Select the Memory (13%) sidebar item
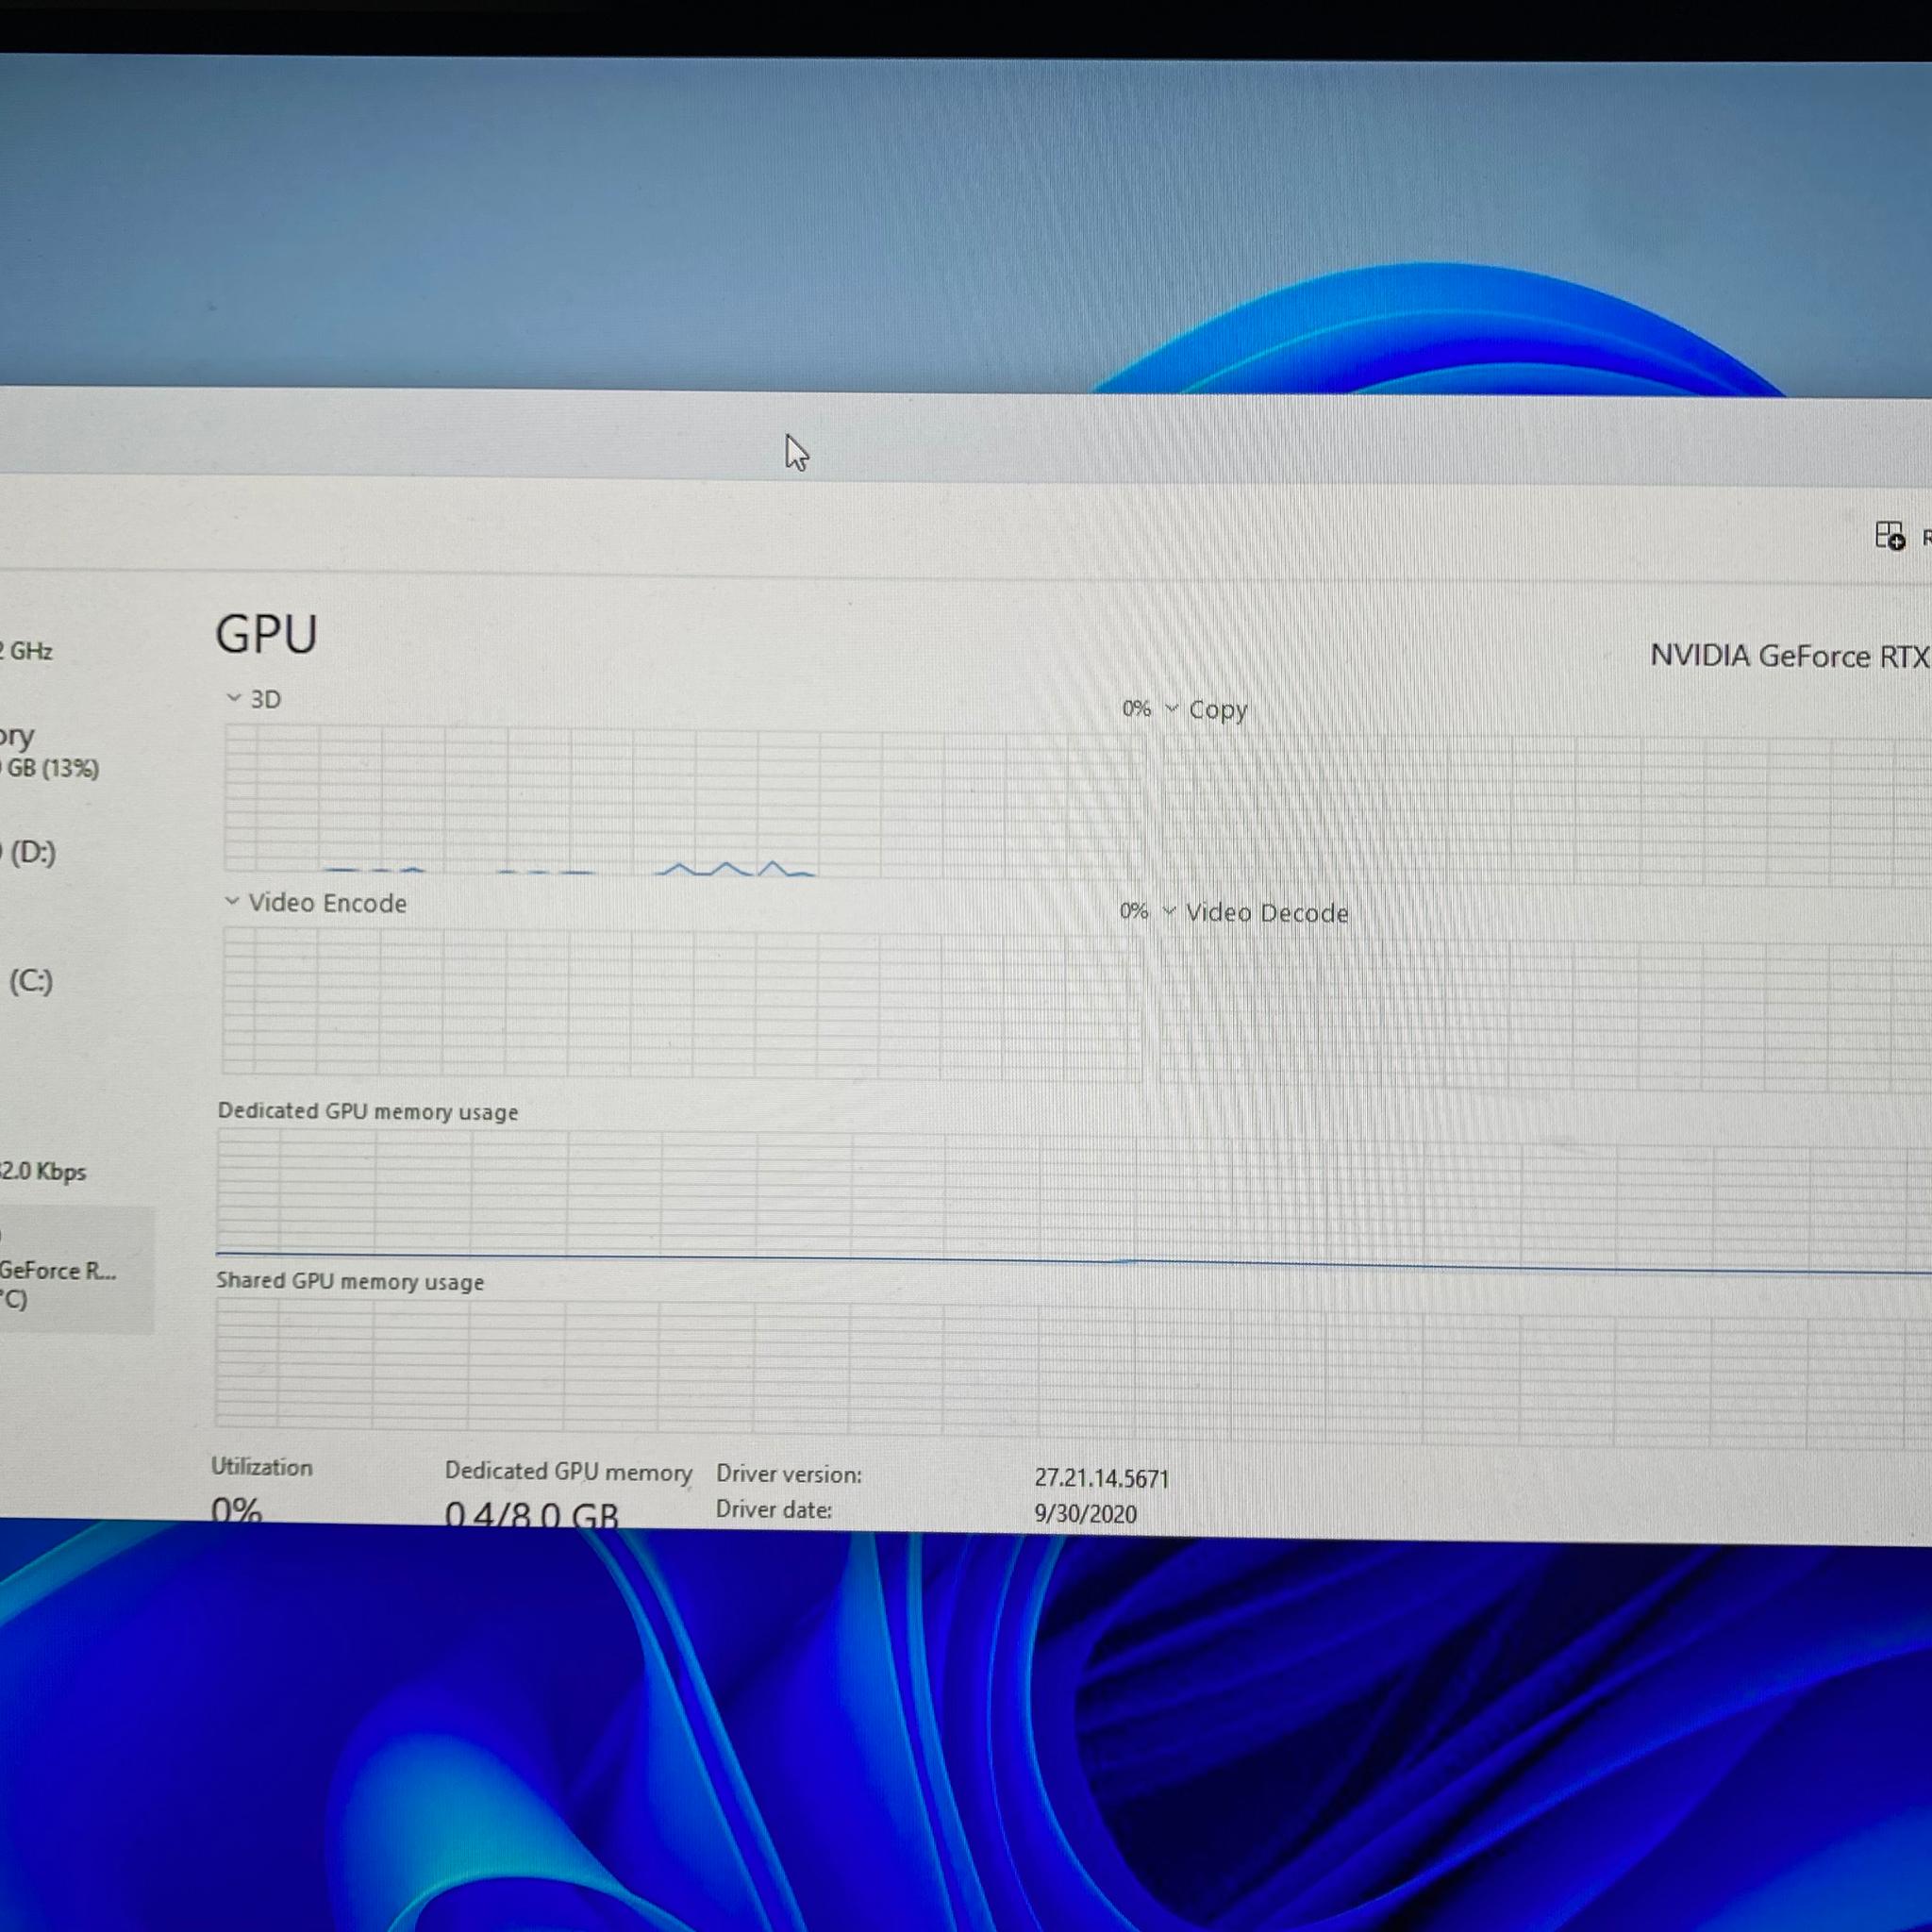 tap(50, 752)
